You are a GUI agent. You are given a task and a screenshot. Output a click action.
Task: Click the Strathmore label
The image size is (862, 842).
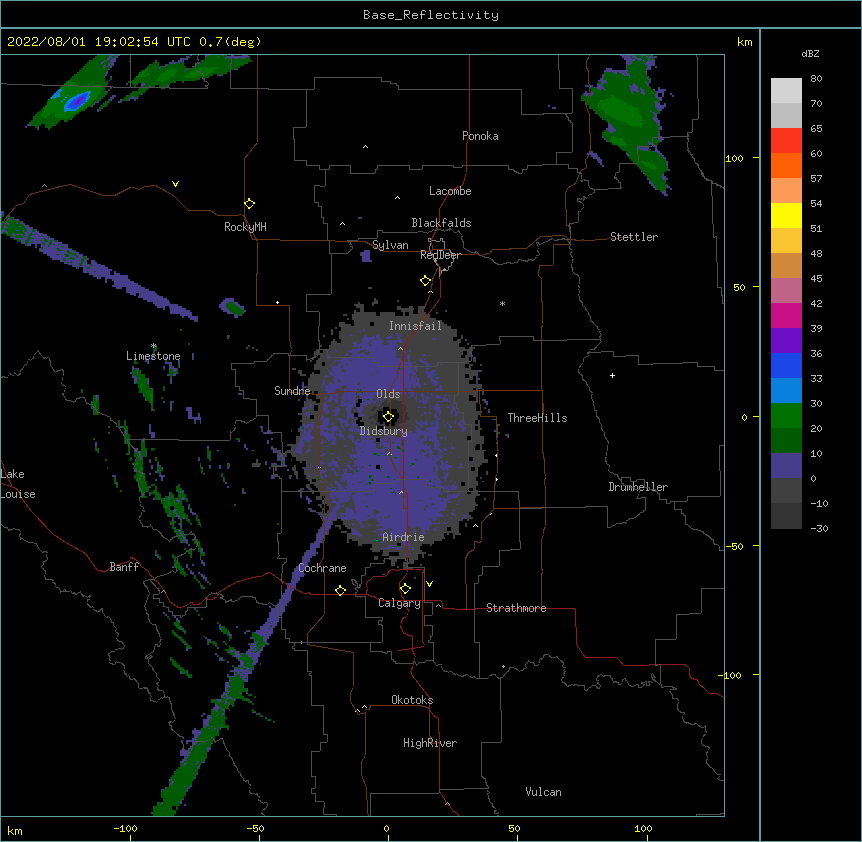click(x=516, y=608)
